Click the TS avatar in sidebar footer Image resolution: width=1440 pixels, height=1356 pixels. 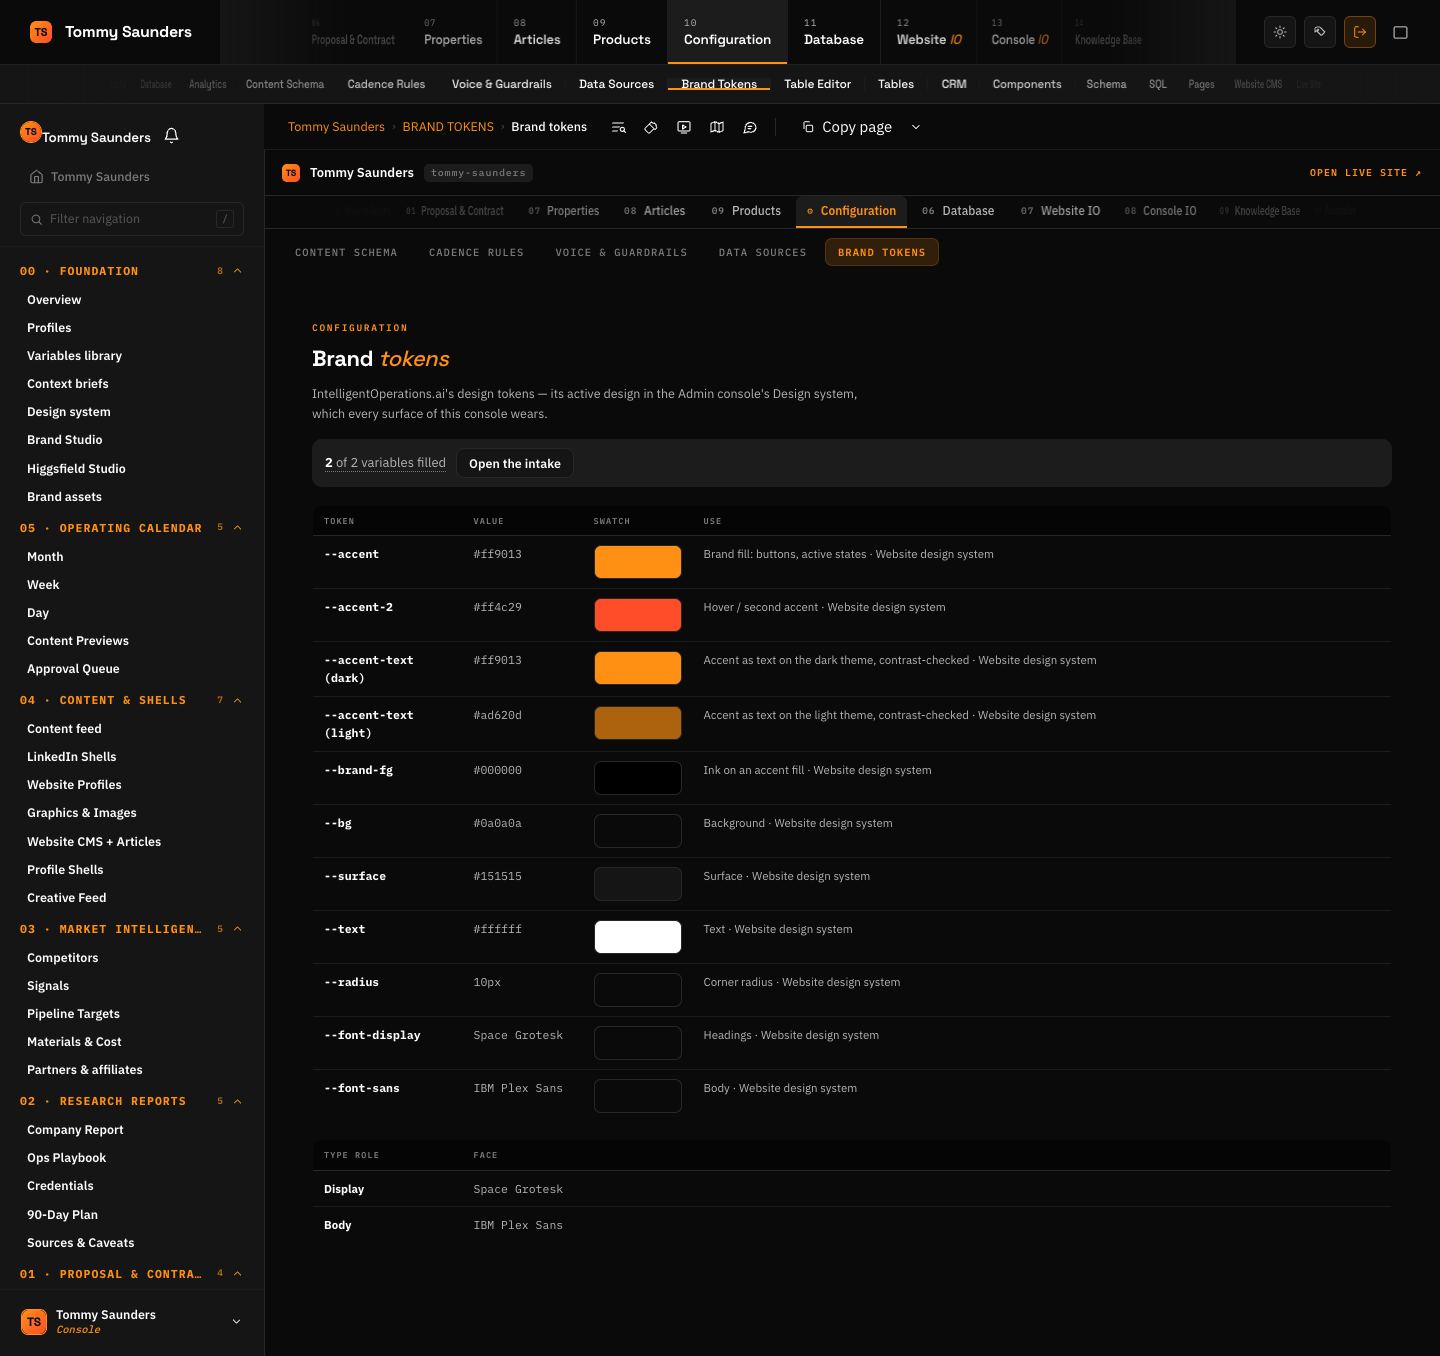point(34,1321)
